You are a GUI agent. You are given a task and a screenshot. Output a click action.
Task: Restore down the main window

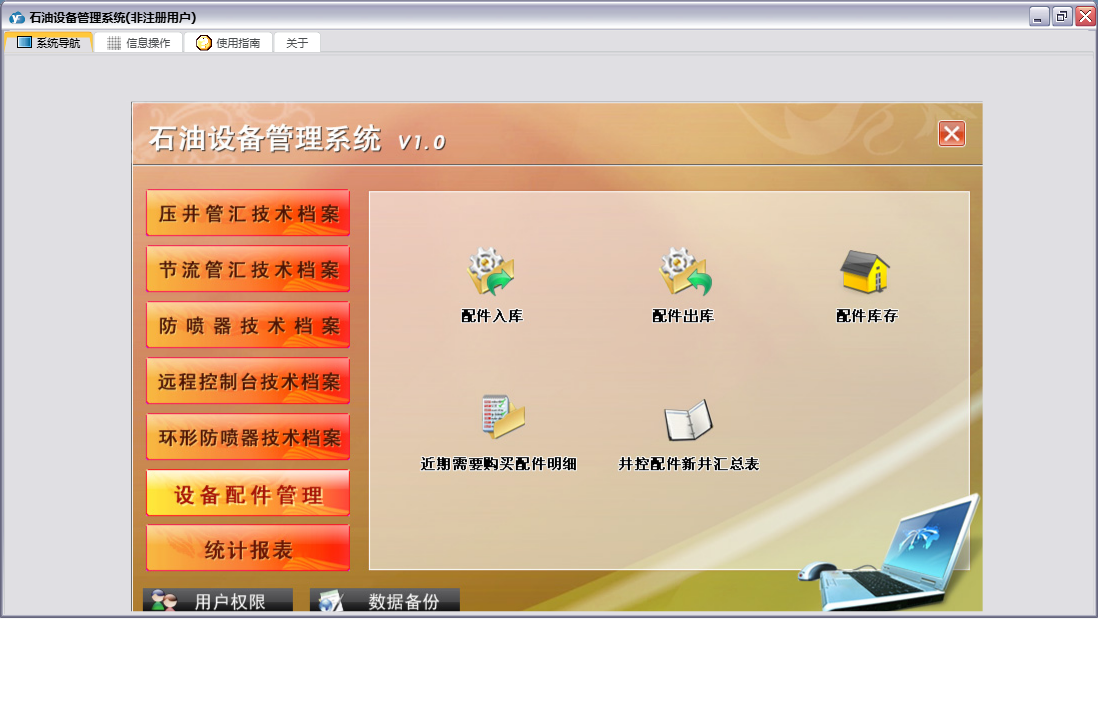1062,16
